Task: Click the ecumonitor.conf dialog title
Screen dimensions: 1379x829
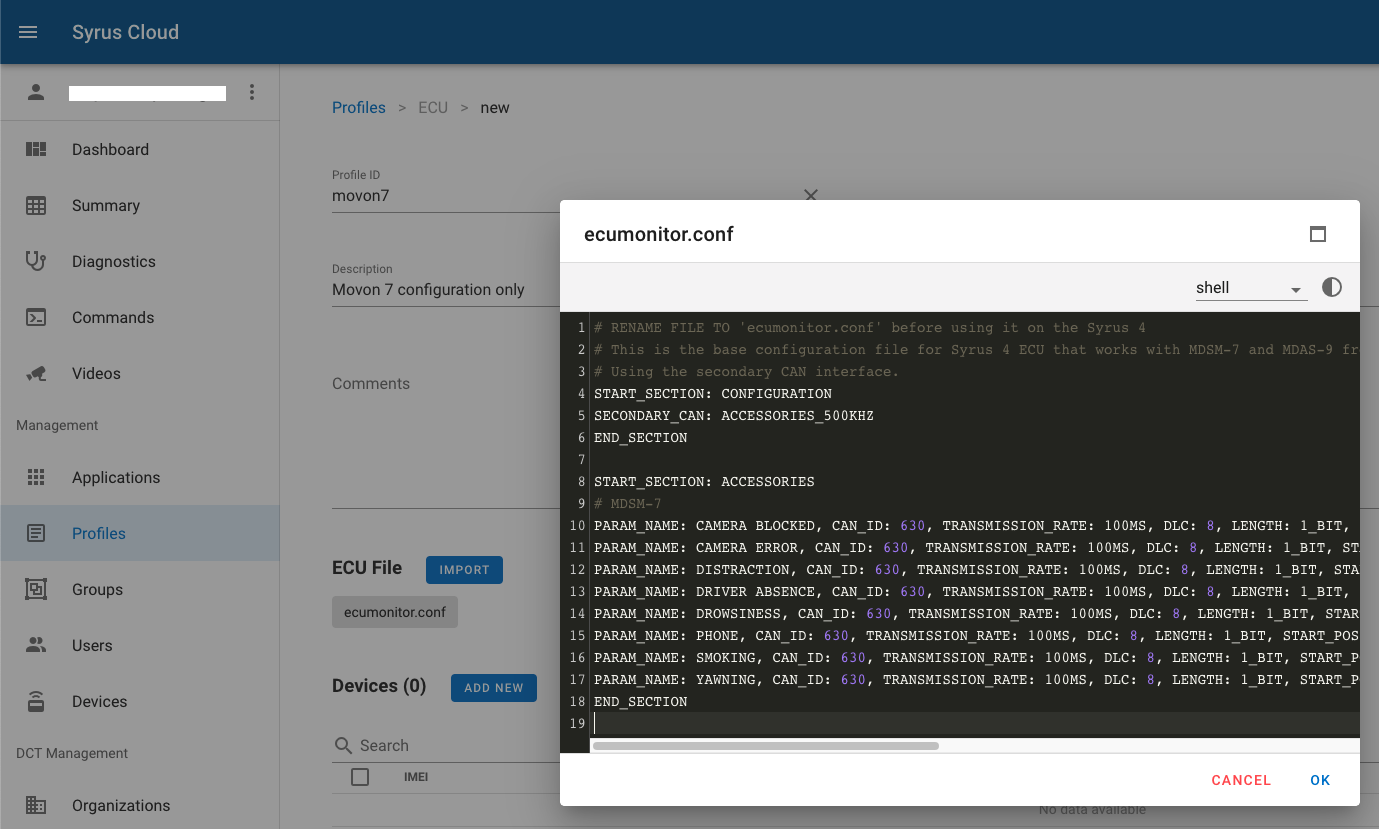Action: pos(659,234)
